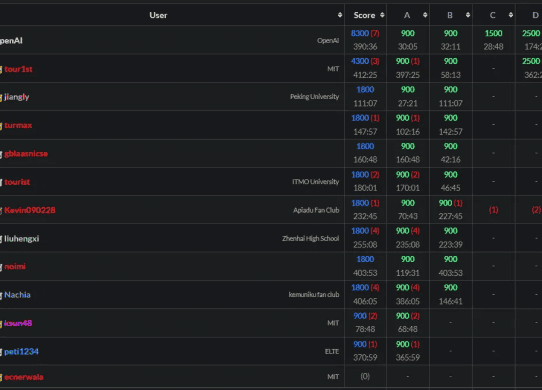Screen dimensions: 542x390
Task: Open noimi user profile
Action: click(15, 267)
